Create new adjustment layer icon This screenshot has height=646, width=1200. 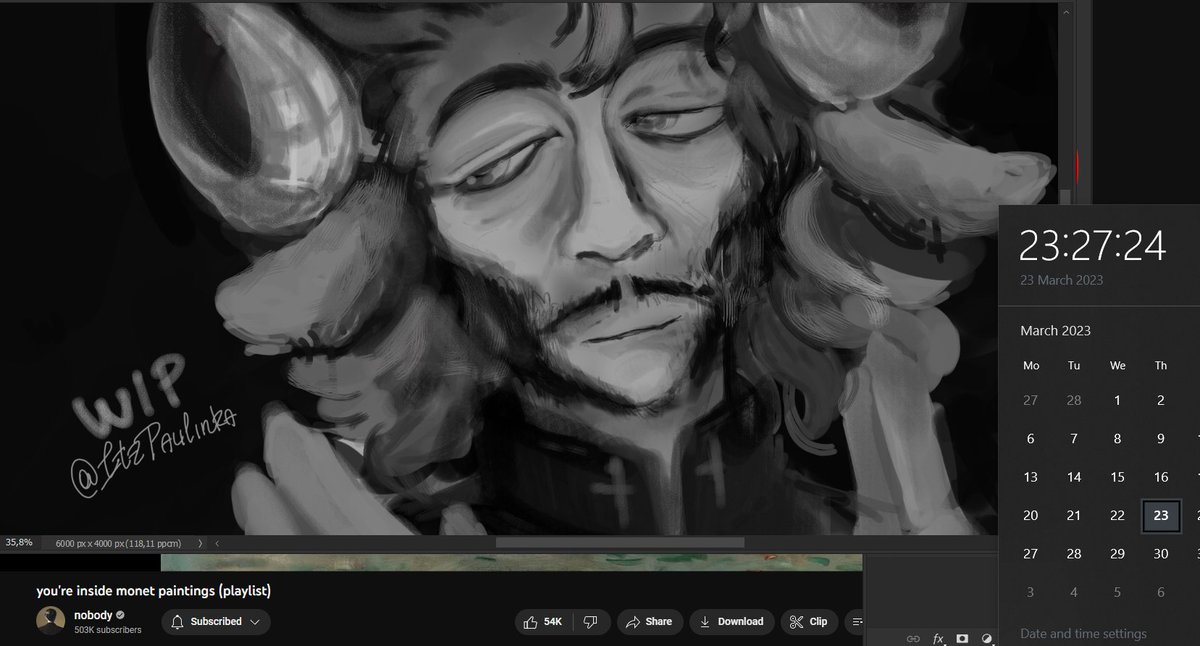pyautogui.click(x=986, y=638)
